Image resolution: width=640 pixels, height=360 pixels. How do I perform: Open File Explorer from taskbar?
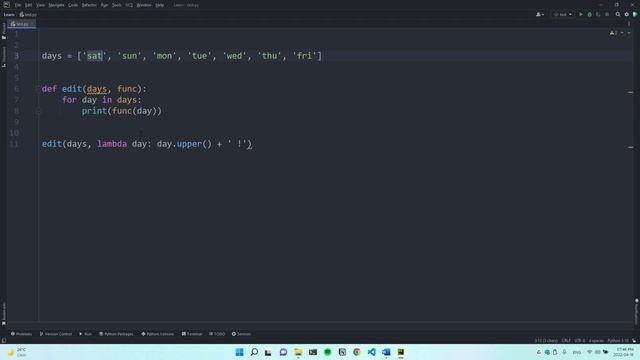tap(298, 352)
